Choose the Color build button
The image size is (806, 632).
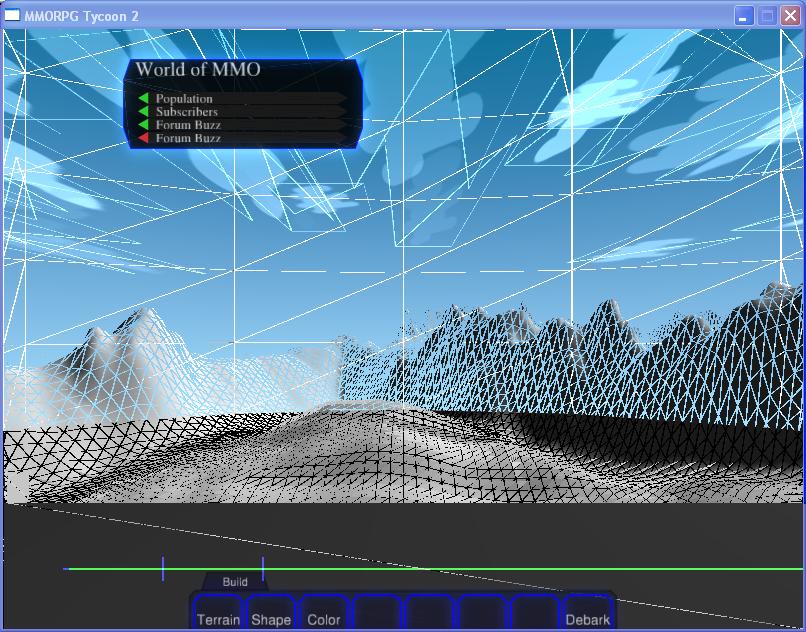pyautogui.click(x=324, y=612)
